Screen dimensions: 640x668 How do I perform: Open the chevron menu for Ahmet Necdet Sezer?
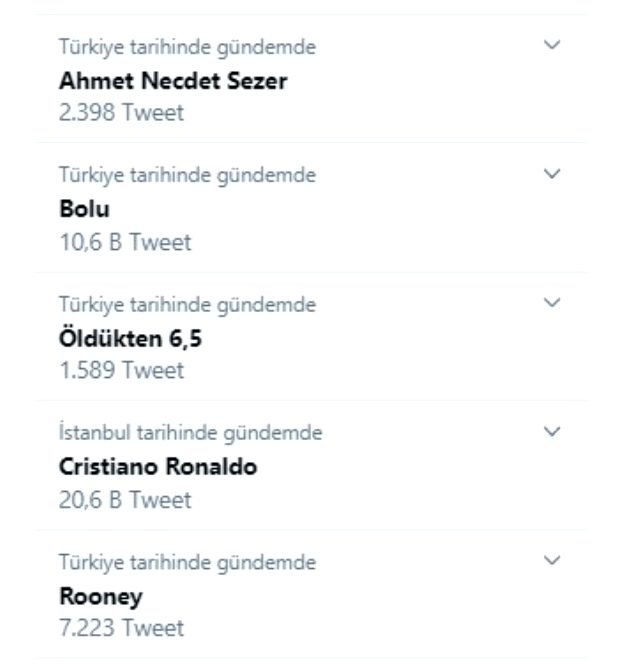[x=552, y=45]
